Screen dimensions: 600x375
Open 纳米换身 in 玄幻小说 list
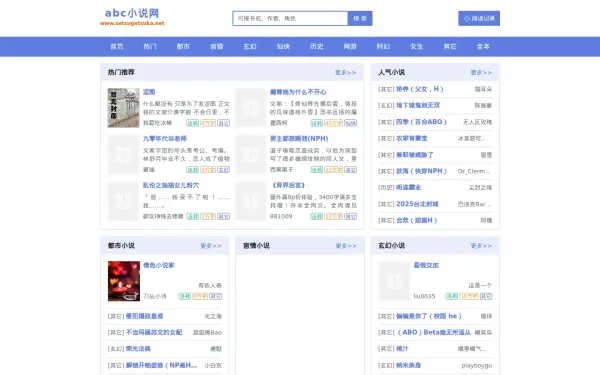(409, 365)
